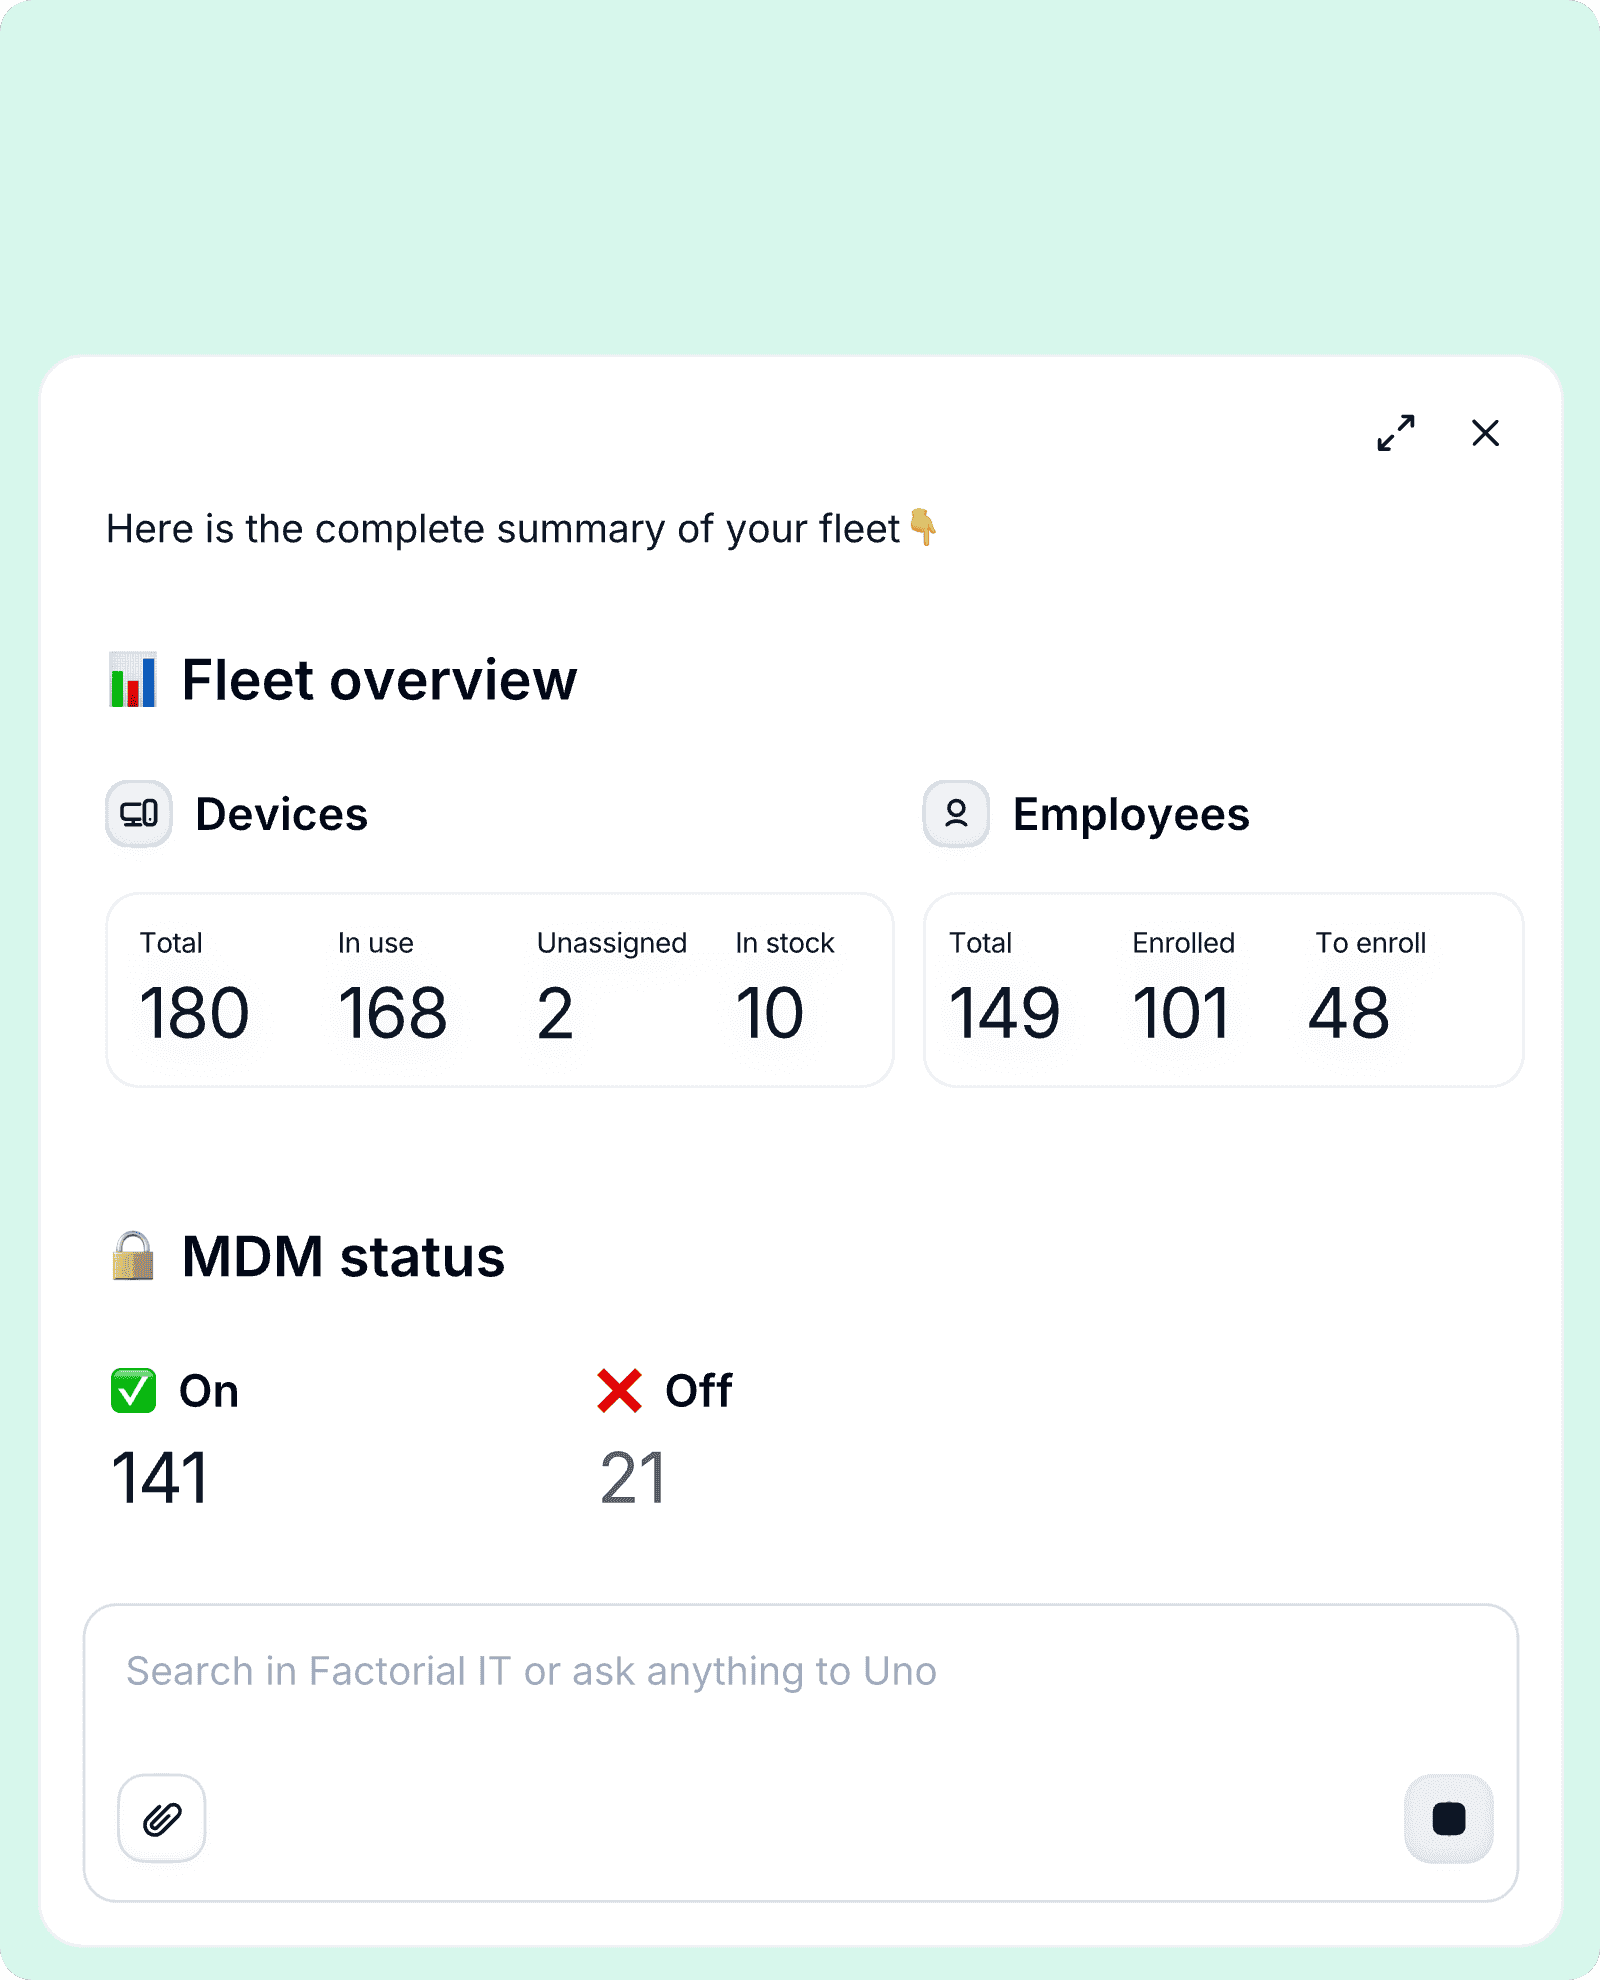Click the red cross next to Off
Image resolution: width=1600 pixels, height=1980 pixels.
click(x=619, y=1390)
